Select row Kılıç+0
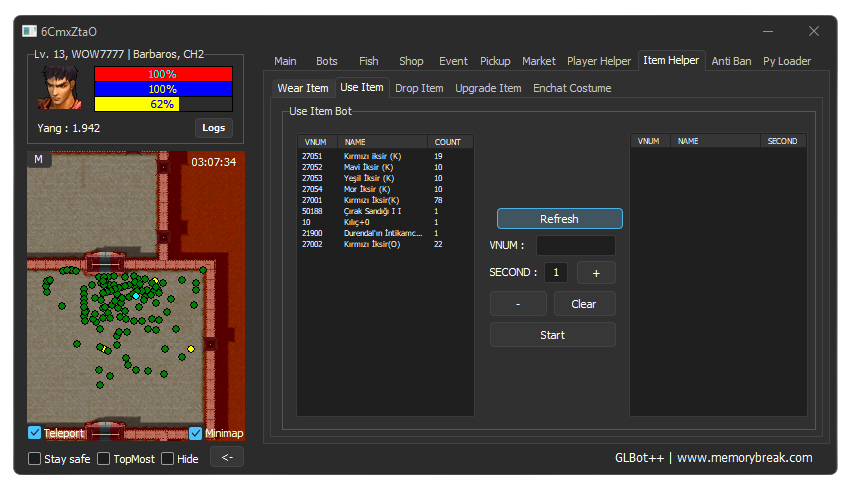Screen dimensions: 849x490 (385, 222)
